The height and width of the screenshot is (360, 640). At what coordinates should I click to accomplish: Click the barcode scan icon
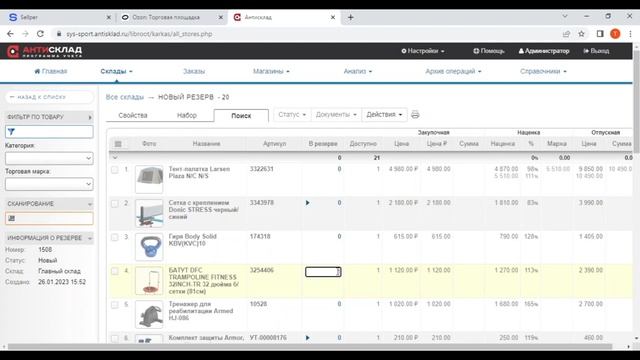(11, 218)
